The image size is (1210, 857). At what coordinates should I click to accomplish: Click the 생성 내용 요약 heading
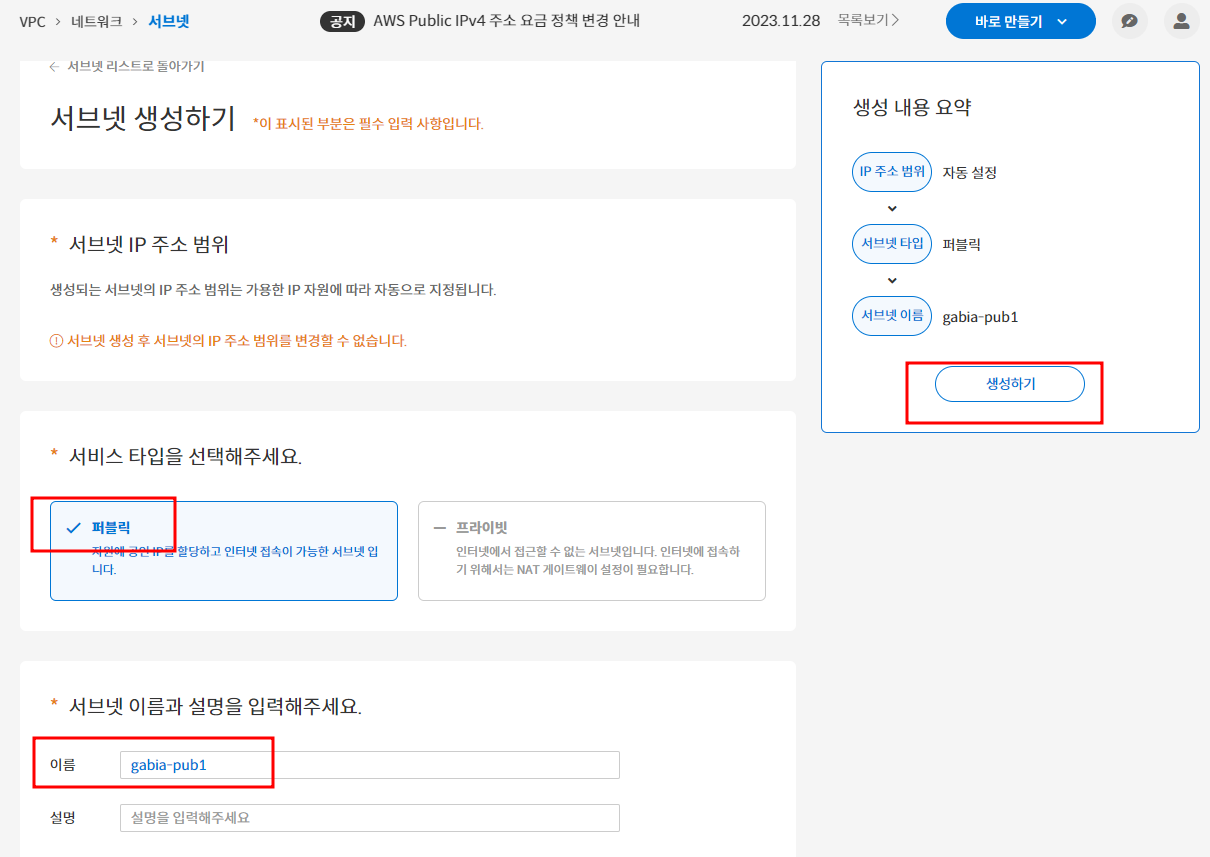tap(912, 108)
